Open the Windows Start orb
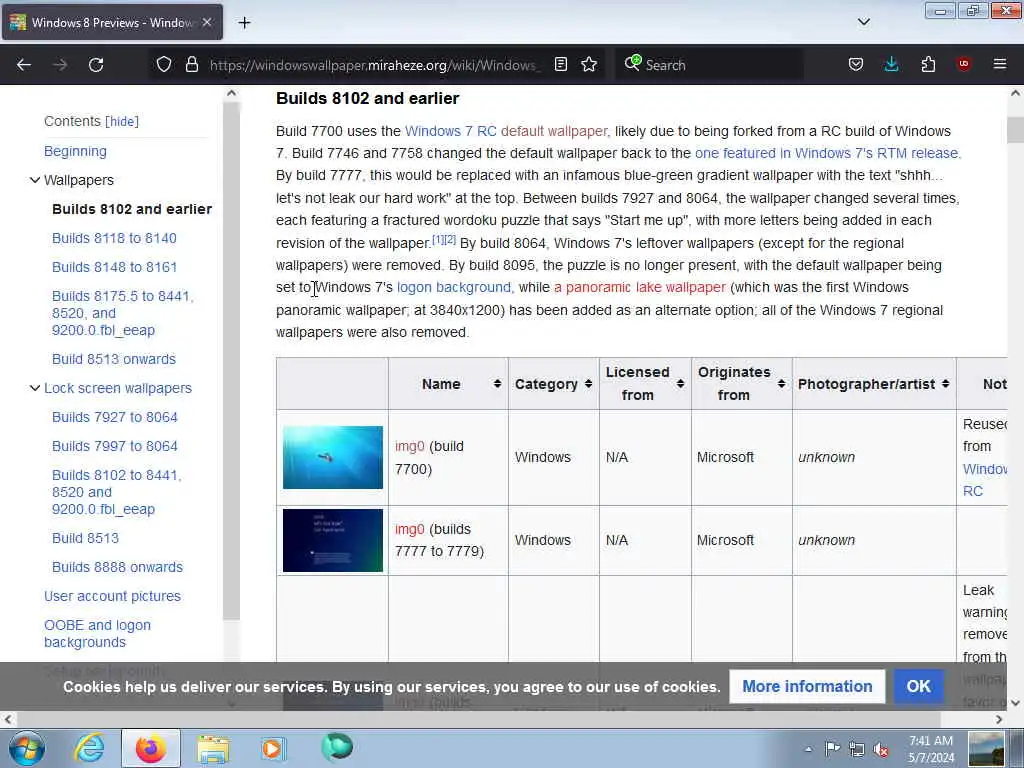This screenshot has width=1024, height=768. [27, 748]
